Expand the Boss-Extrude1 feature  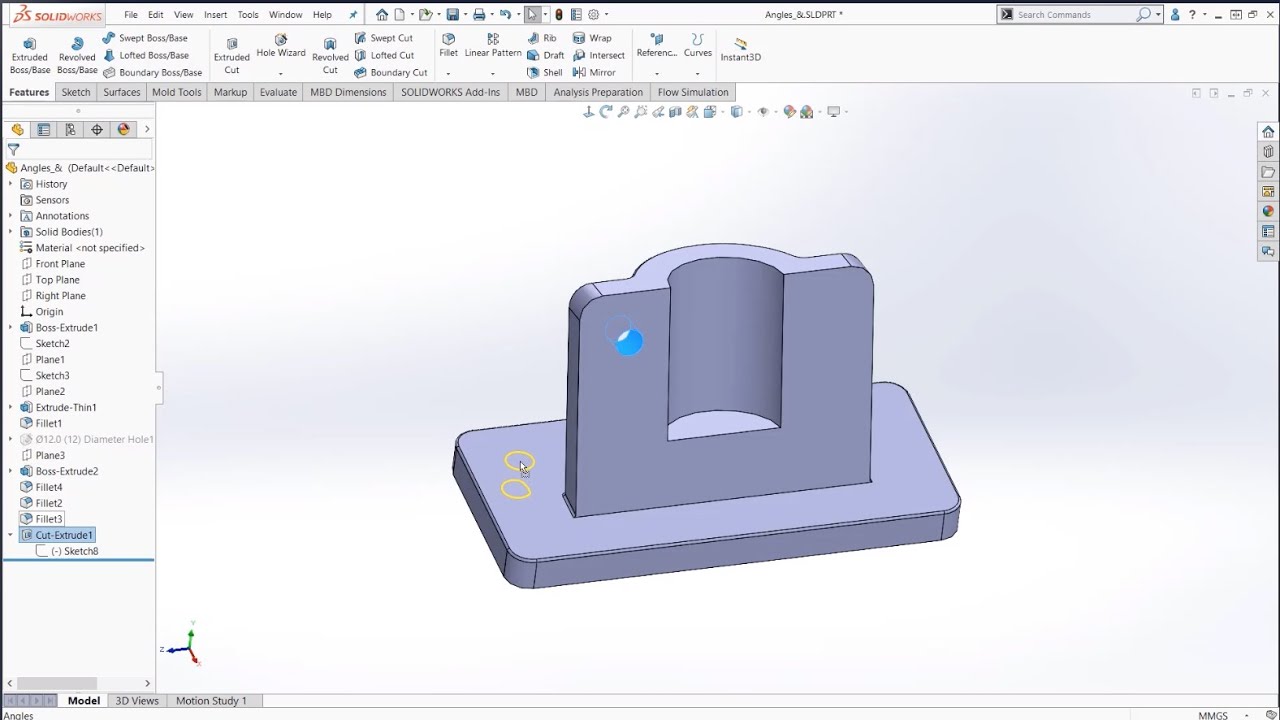click(x=11, y=328)
